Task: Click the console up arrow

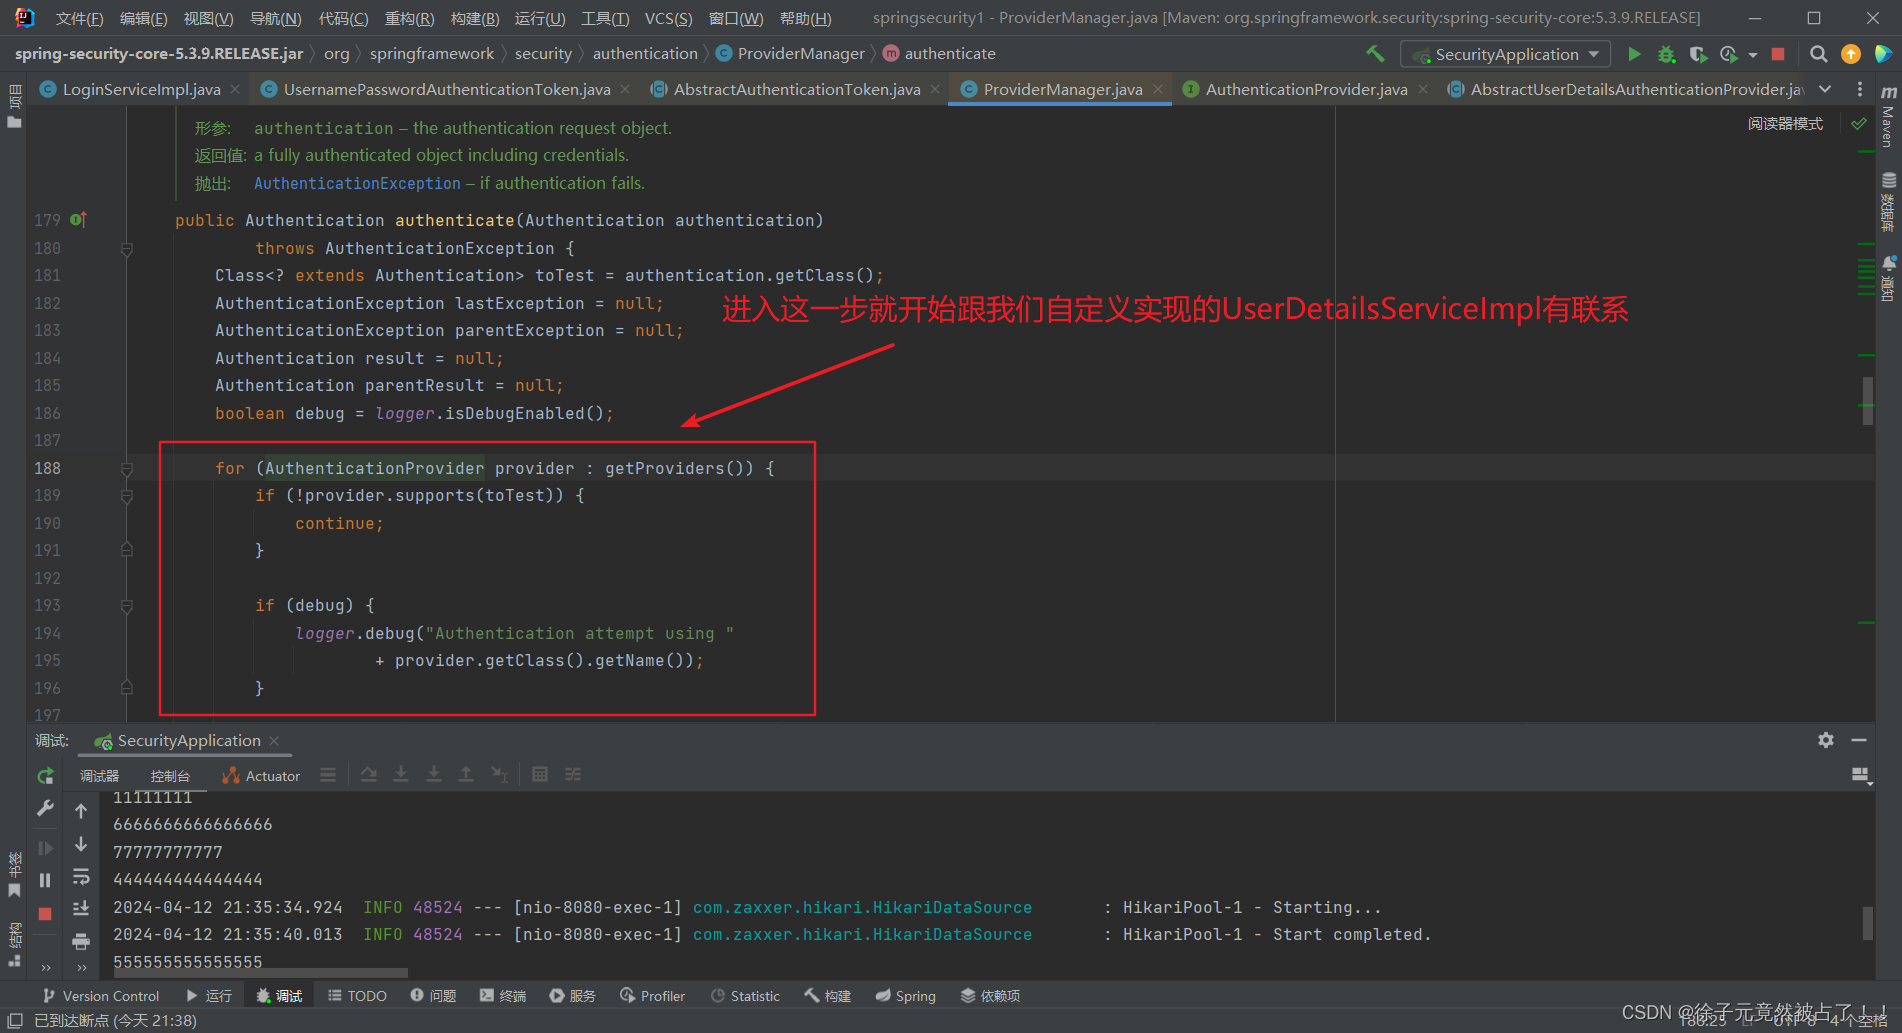Action: [x=81, y=811]
